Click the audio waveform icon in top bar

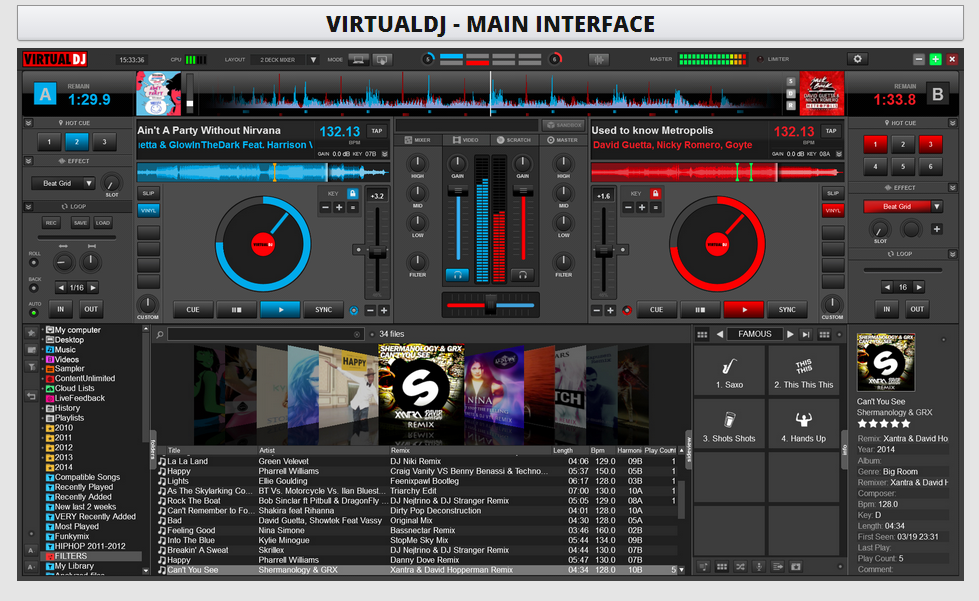tap(599, 59)
